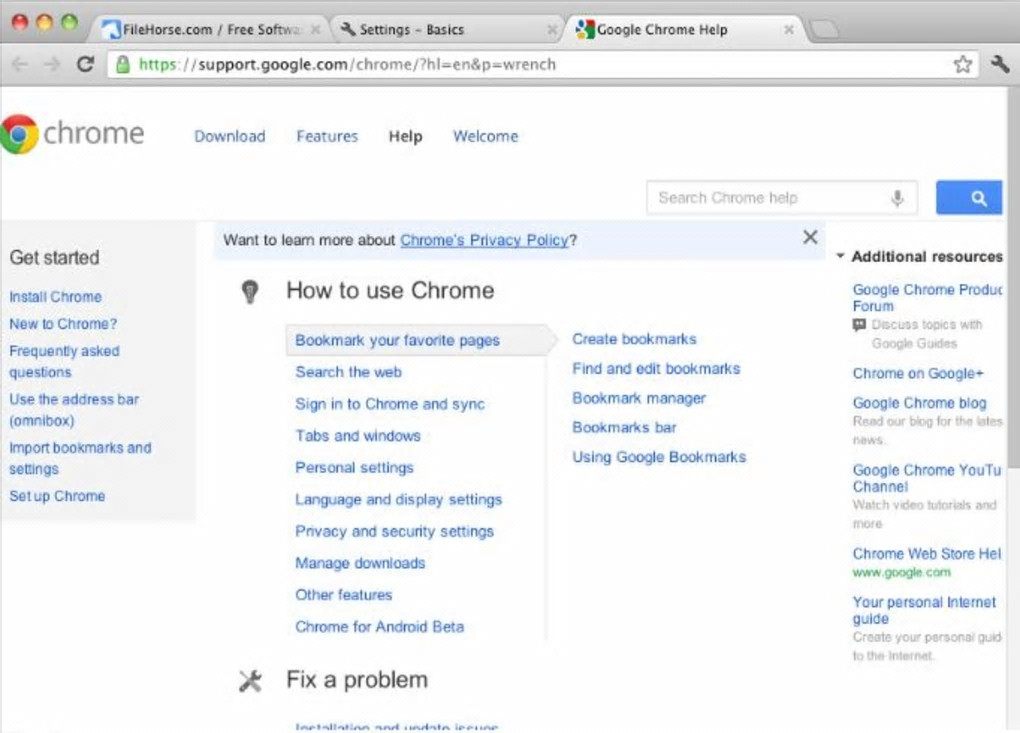Screen dimensions: 1020x733
Task: Click the reload page icon
Action: pyautogui.click(x=86, y=65)
